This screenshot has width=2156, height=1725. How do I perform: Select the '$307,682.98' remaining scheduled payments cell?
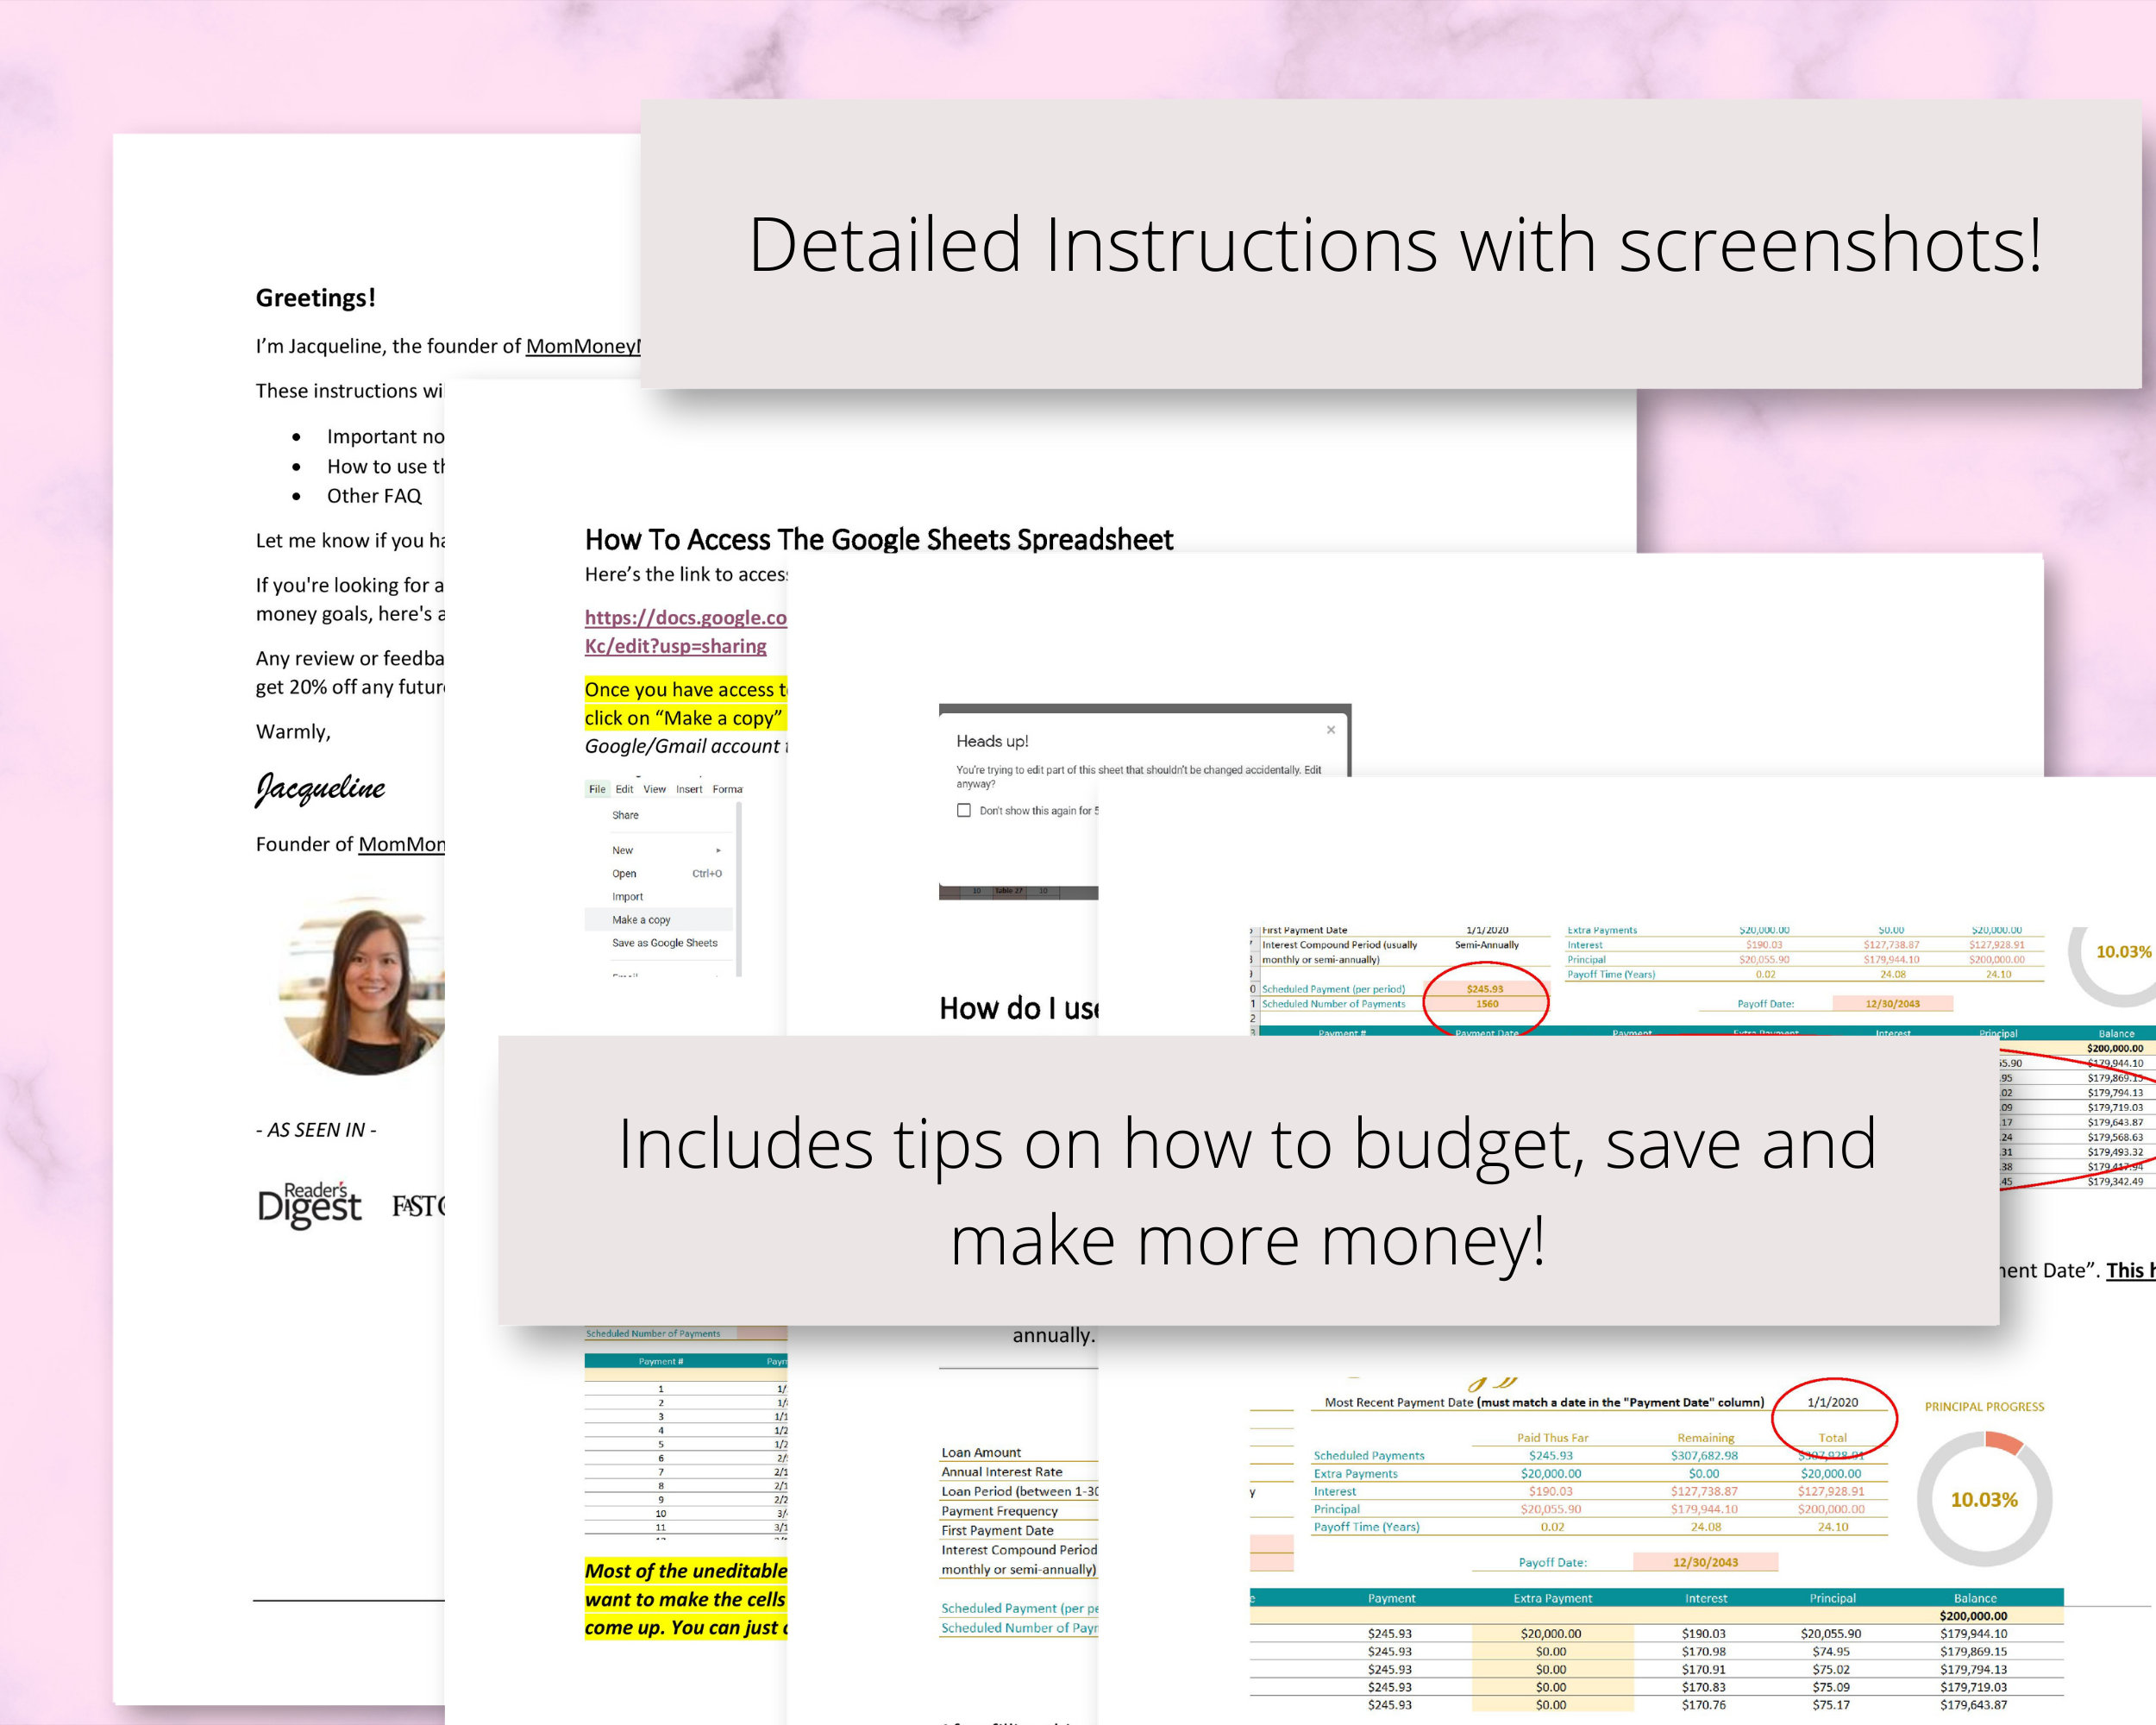(1704, 1456)
